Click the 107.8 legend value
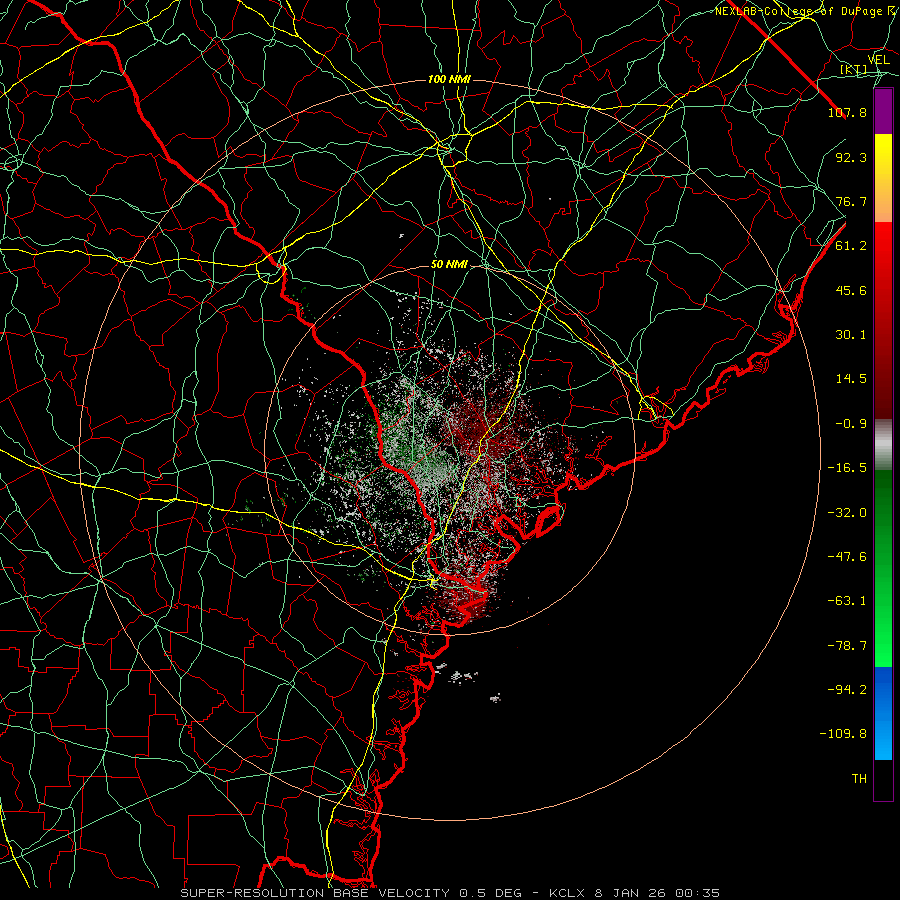The width and height of the screenshot is (900, 900). (847, 112)
